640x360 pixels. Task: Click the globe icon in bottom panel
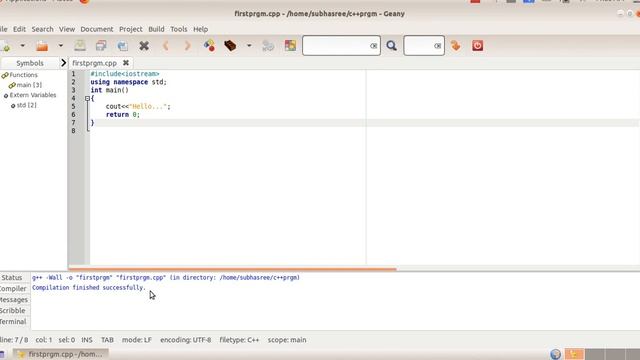point(556,354)
